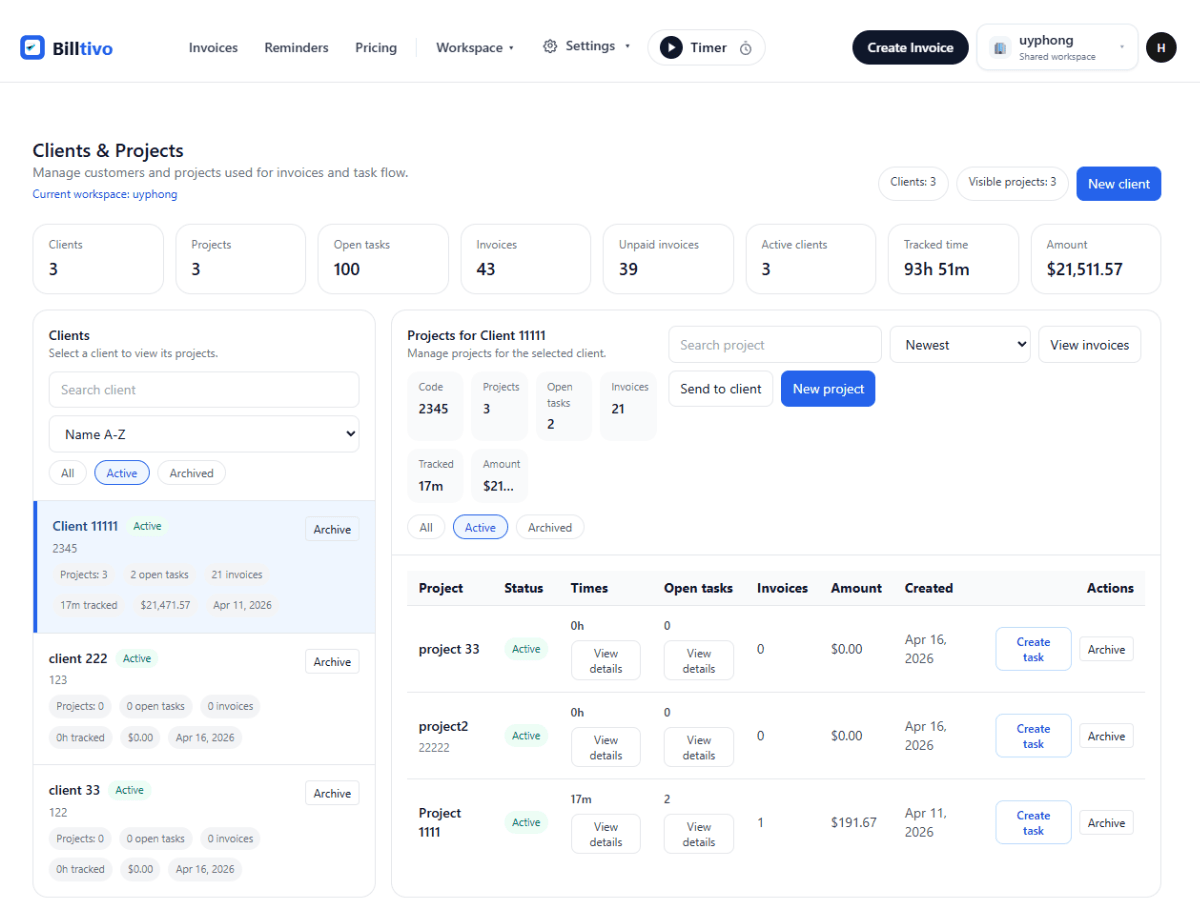Click the Amount $21,511.57 card
The height and width of the screenshot is (900, 1200).
tap(1096, 259)
